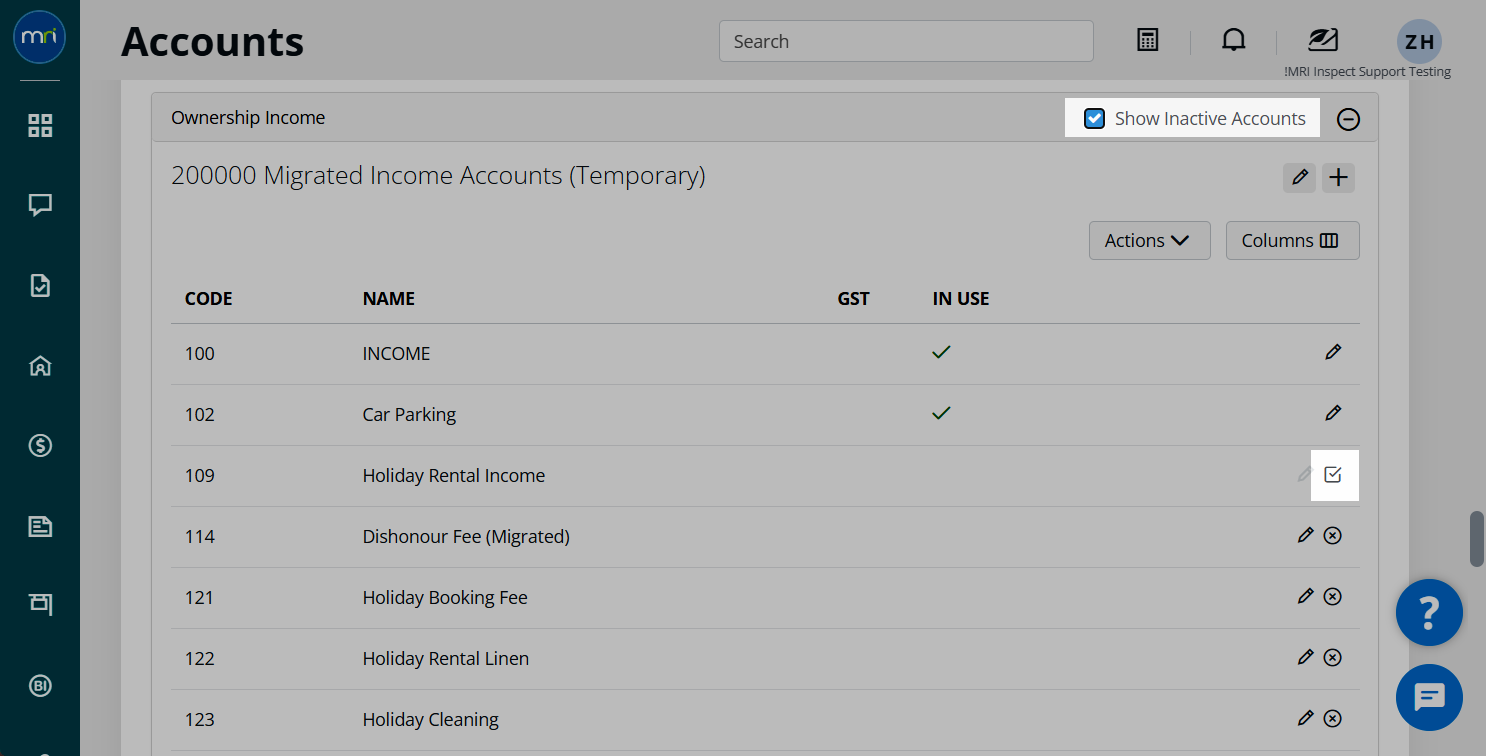Edit the 200000 Migrated Income Accounts group

click(x=1300, y=178)
